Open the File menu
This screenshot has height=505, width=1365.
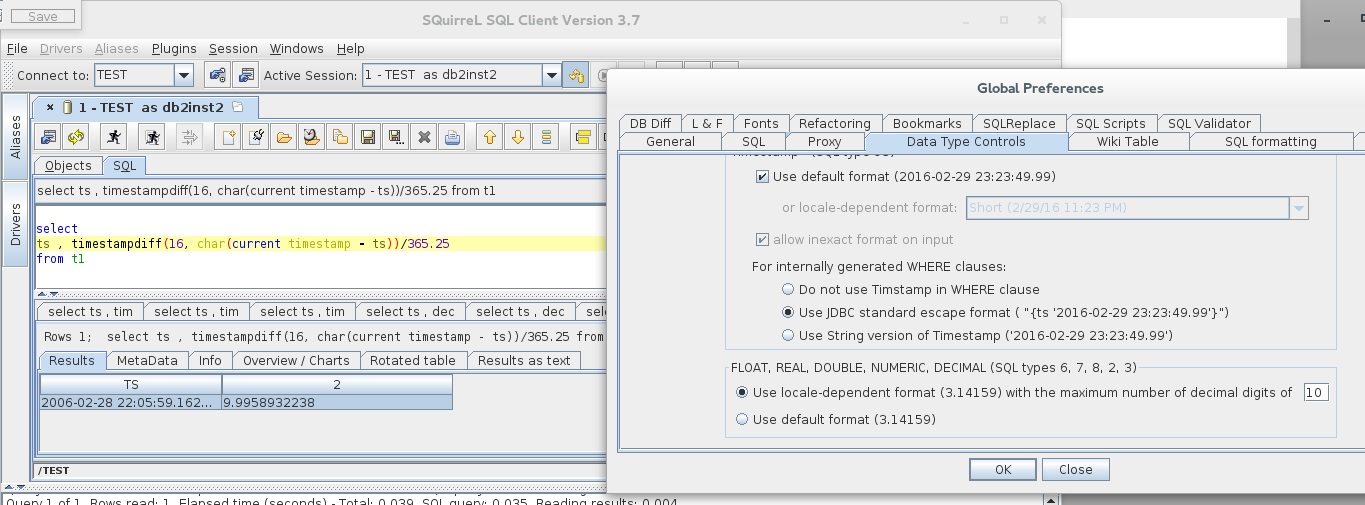click(x=17, y=48)
